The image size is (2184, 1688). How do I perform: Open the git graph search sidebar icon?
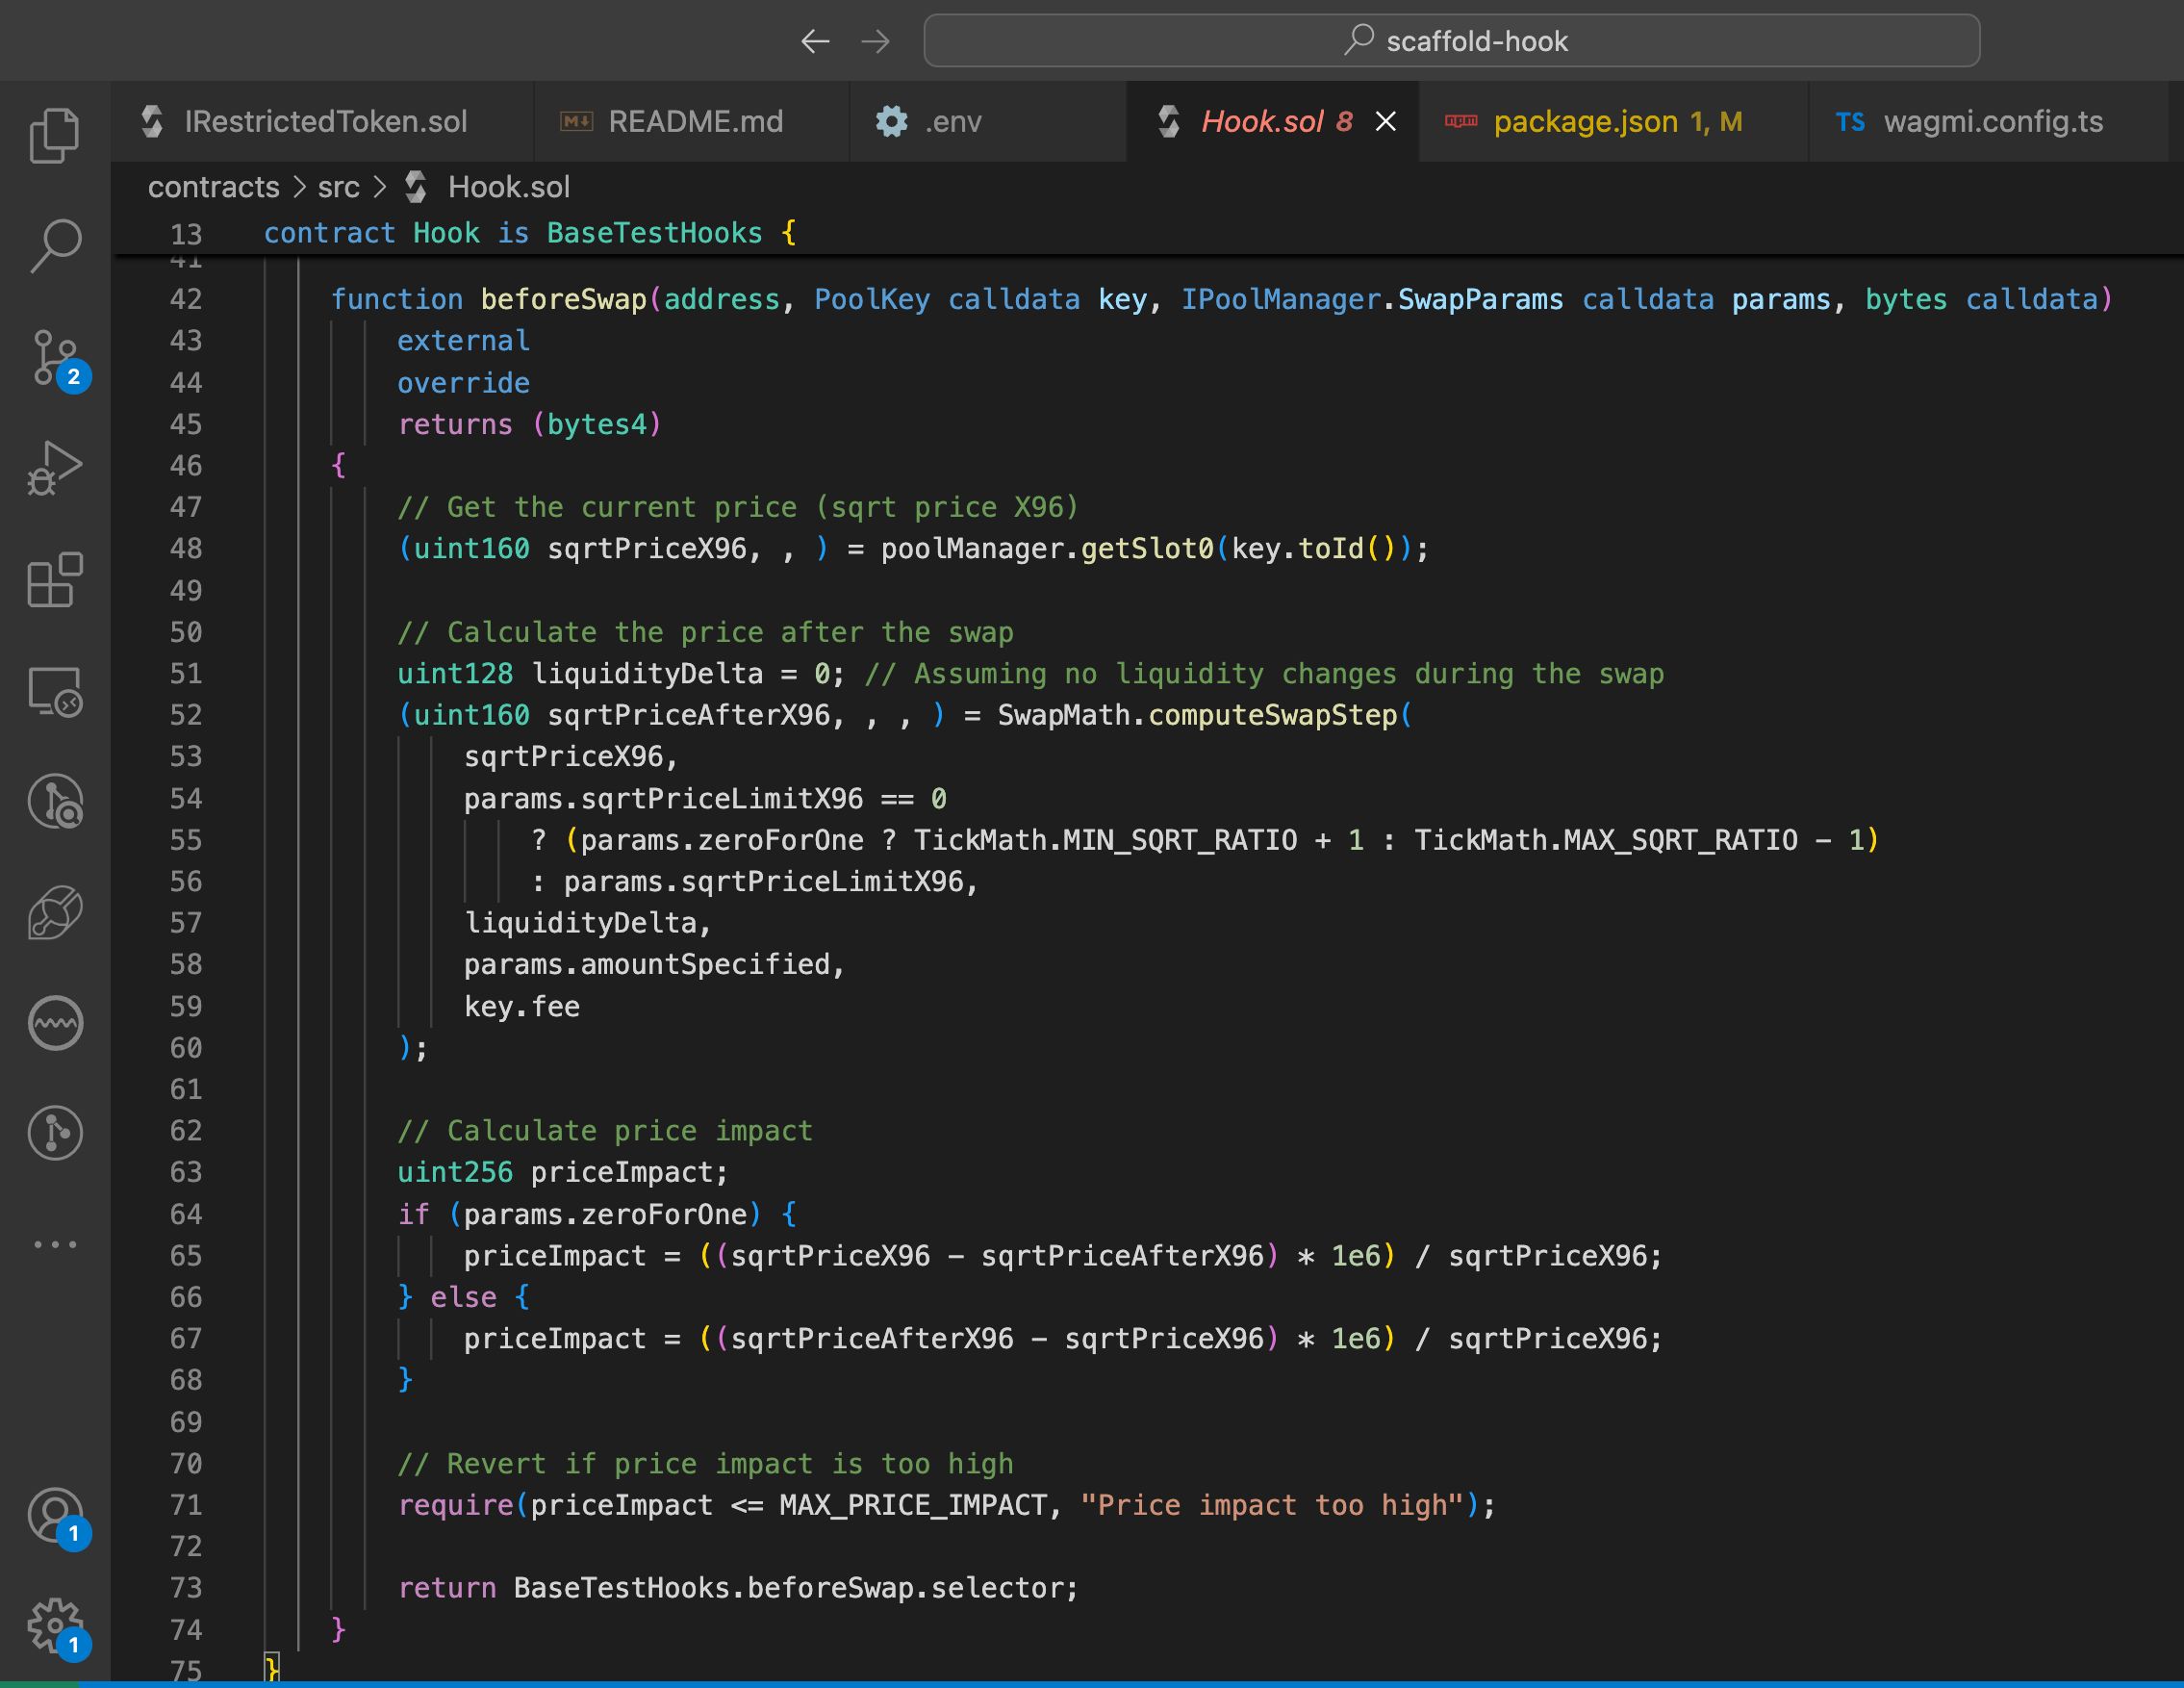point(55,801)
